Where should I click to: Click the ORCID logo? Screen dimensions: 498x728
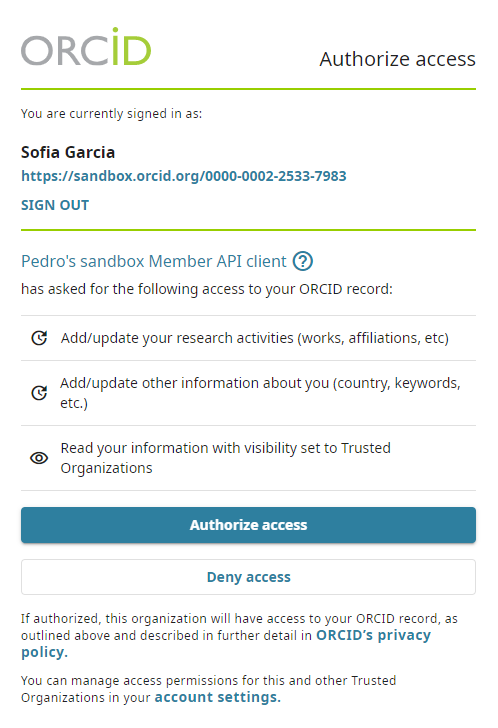tap(86, 46)
